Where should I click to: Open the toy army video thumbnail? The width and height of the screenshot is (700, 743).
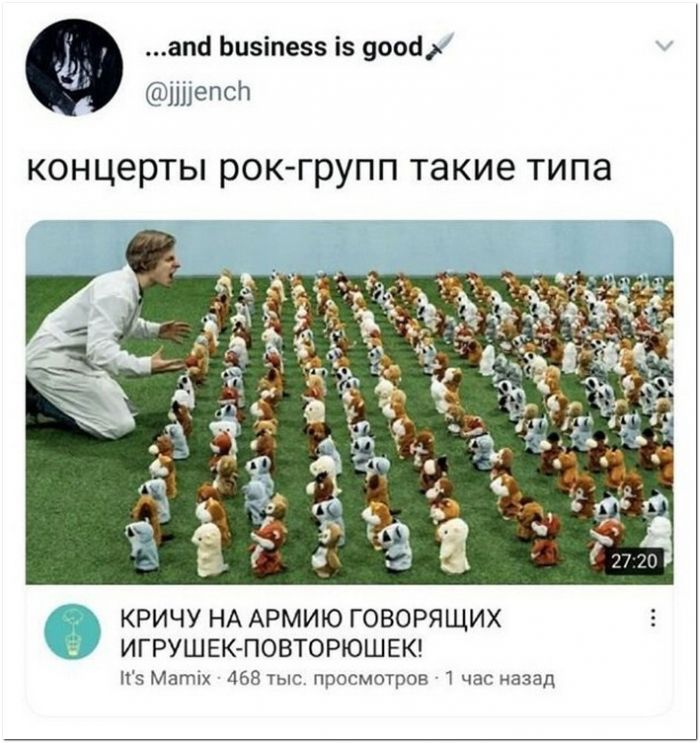click(x=349, y=402)
